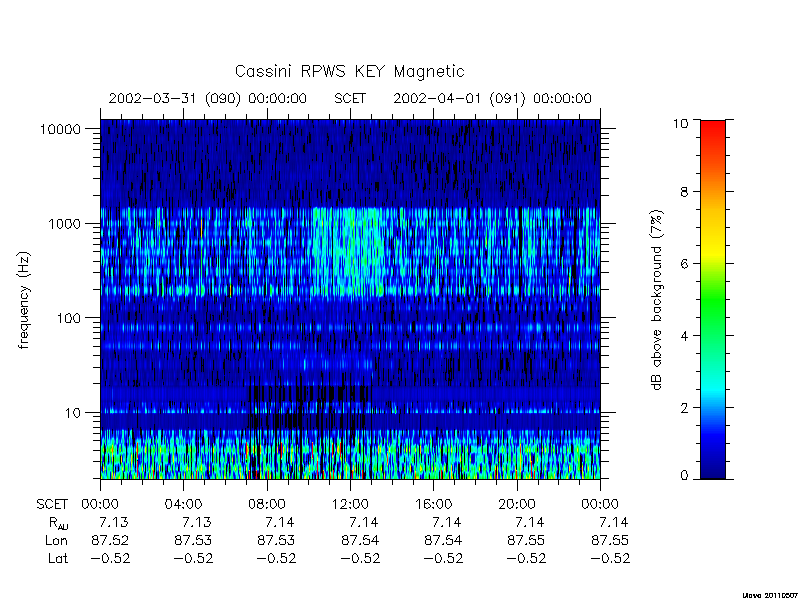Image resolution: width=800 pixels, height=600 pixels.
Task: Click the R AU value under 04:00
Action: click(196, 522)
